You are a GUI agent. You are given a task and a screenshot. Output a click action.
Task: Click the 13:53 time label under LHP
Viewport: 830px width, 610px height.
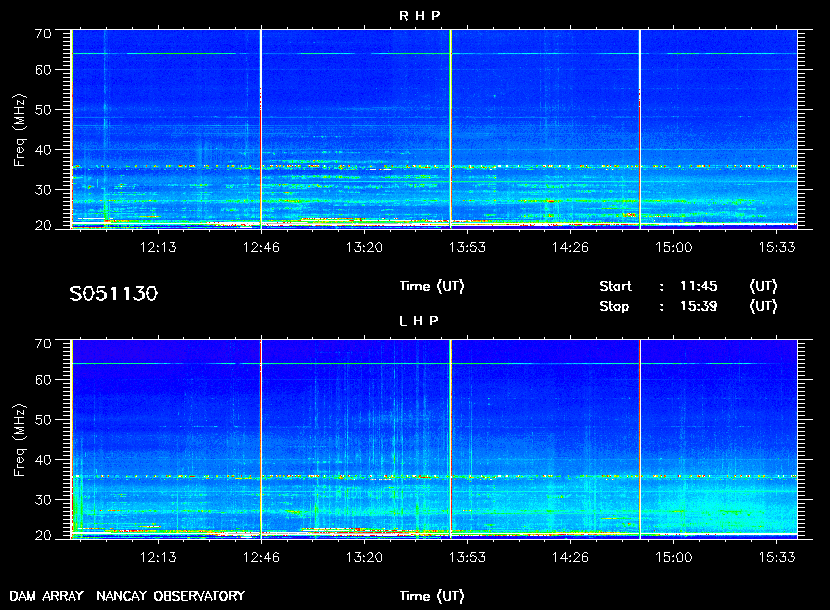(467, 557)
